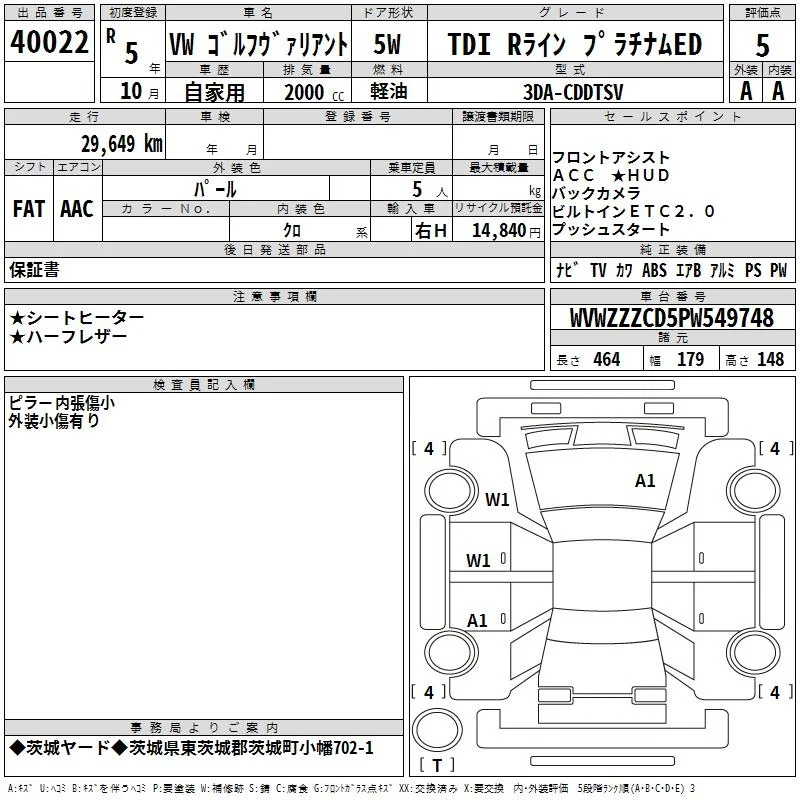Click registration month 10月
Viewport: 800px width, 800px height.
tap(140, 91)
